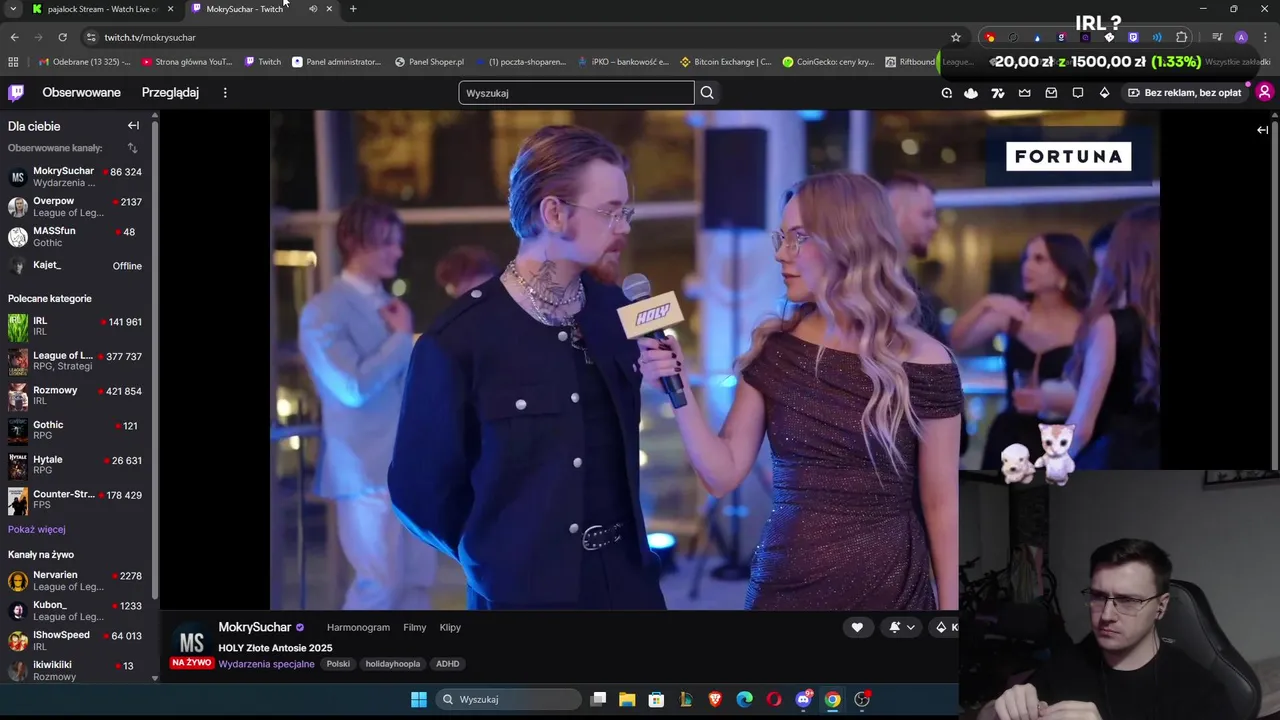Open offline Kajet_ channel in sidebar

75,265
